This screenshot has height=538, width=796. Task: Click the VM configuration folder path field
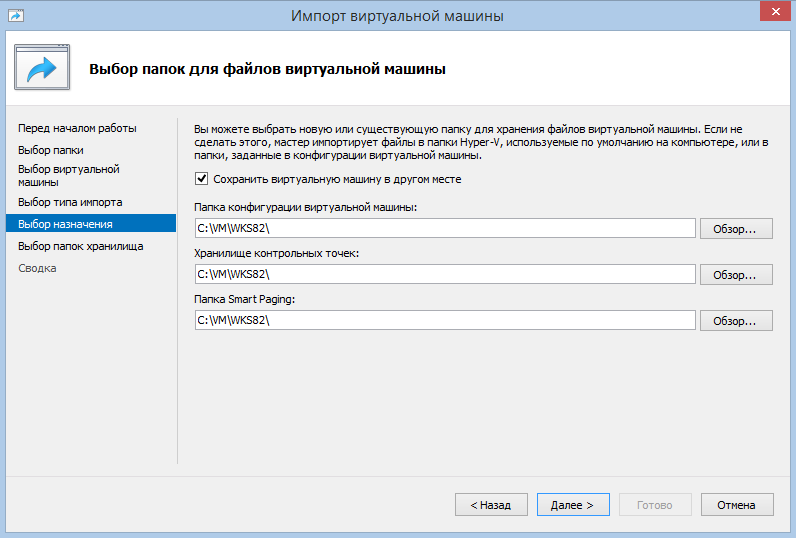(444, 229)
